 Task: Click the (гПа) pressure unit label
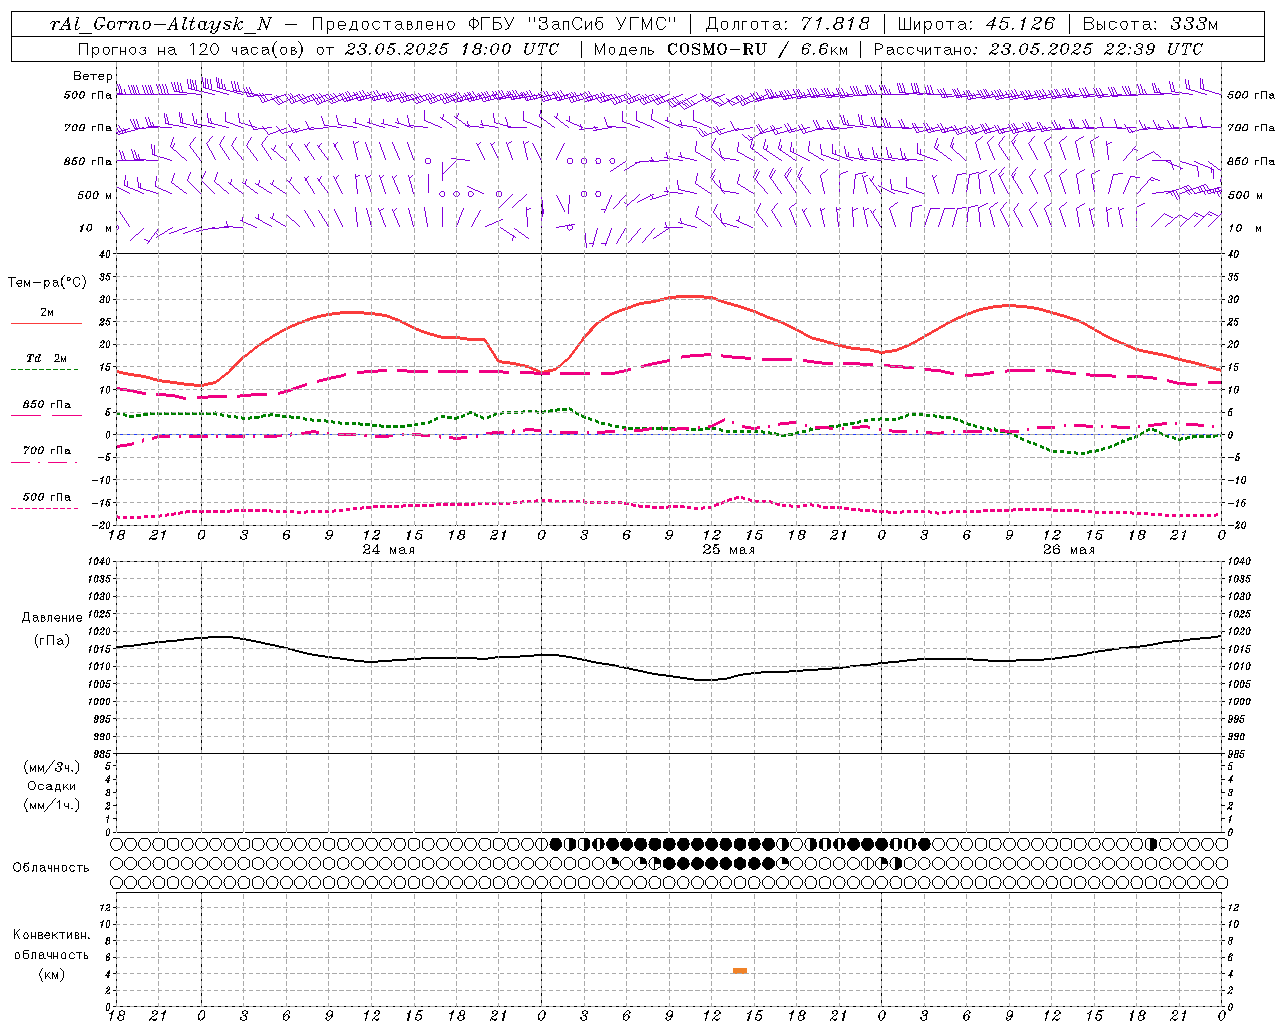click(52, 641)
